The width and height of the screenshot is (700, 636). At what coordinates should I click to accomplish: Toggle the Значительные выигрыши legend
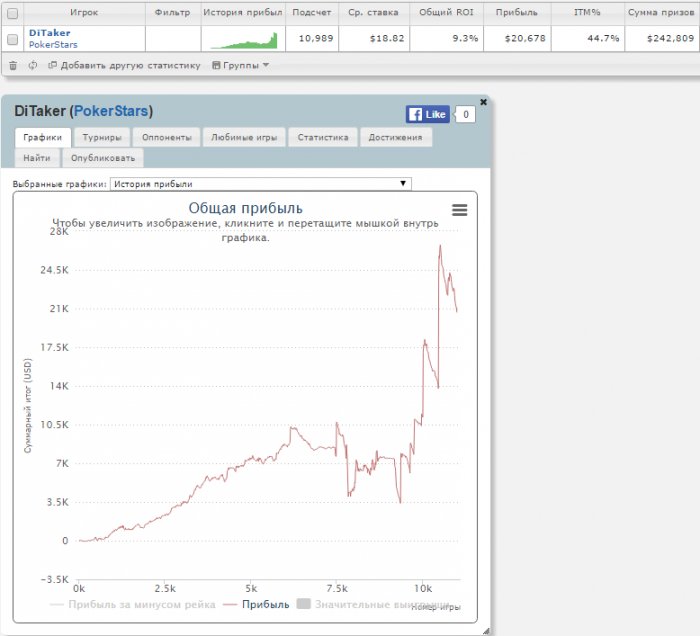[373, 604]
